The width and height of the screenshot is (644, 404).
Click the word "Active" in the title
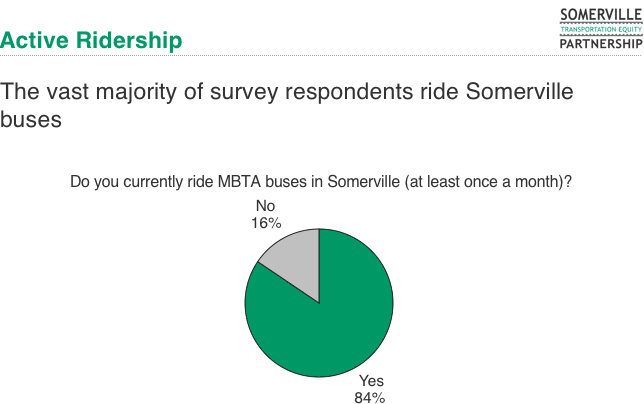coord(35,41)
